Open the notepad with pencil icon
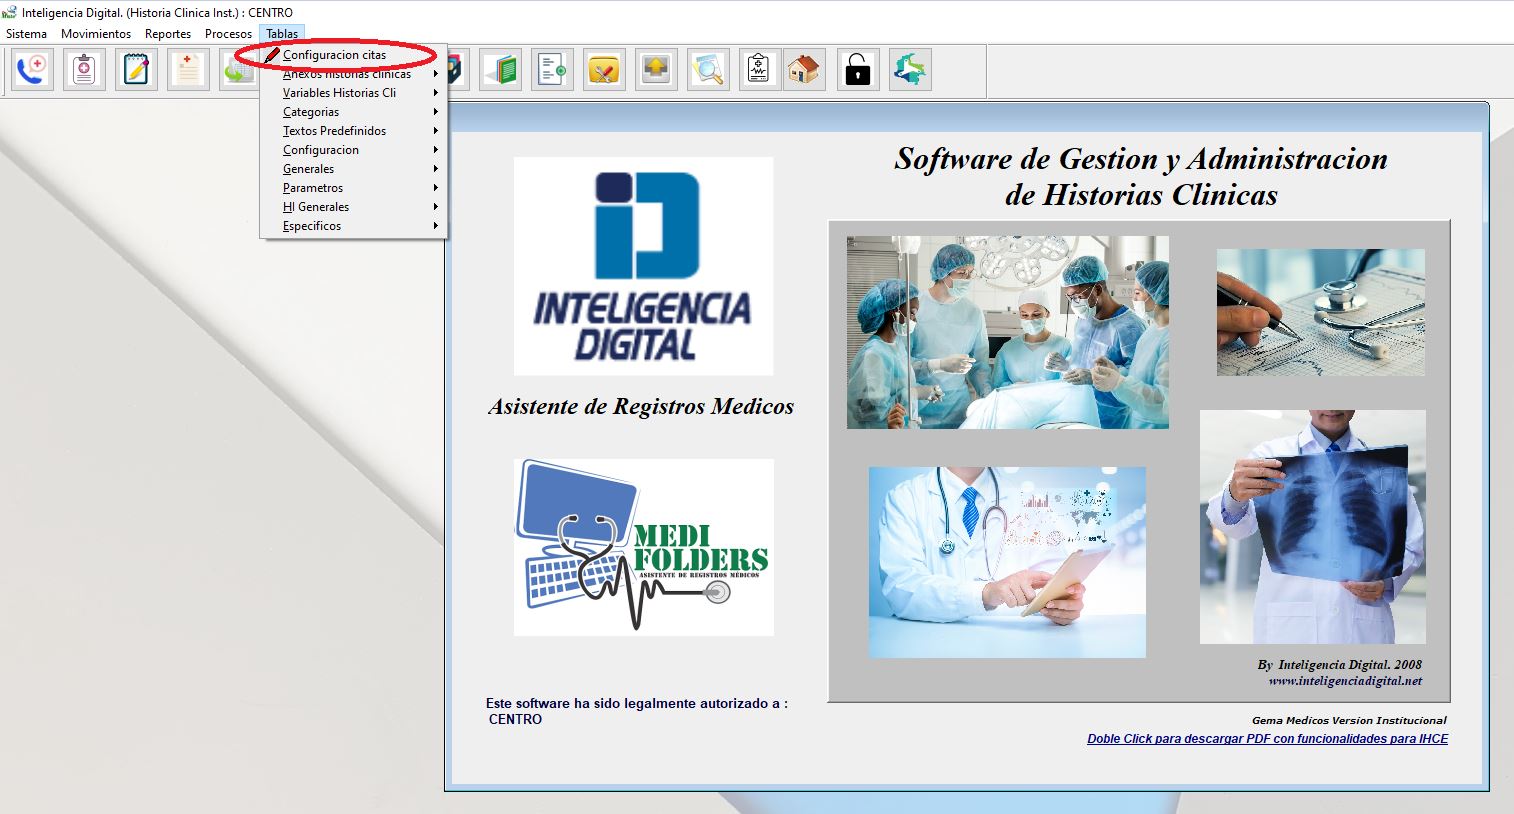The image size is (1514, 814). coord(136,70)
